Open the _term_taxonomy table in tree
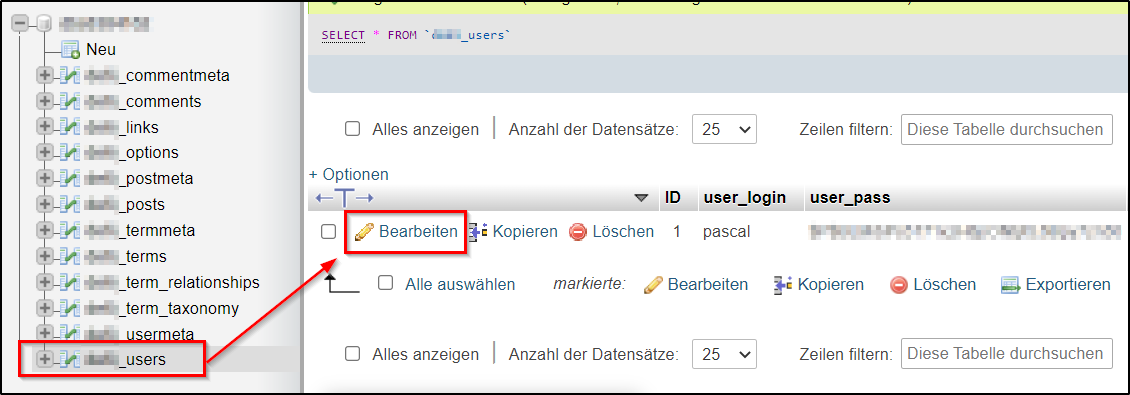 (x=161, y=309)
